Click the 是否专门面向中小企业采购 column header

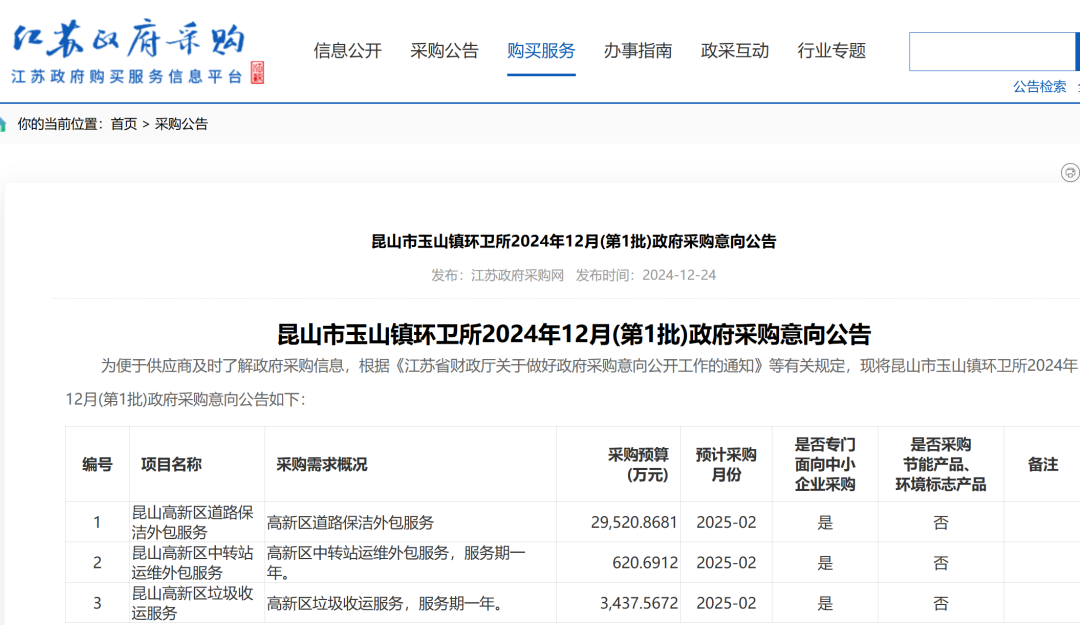pos(825,464)
